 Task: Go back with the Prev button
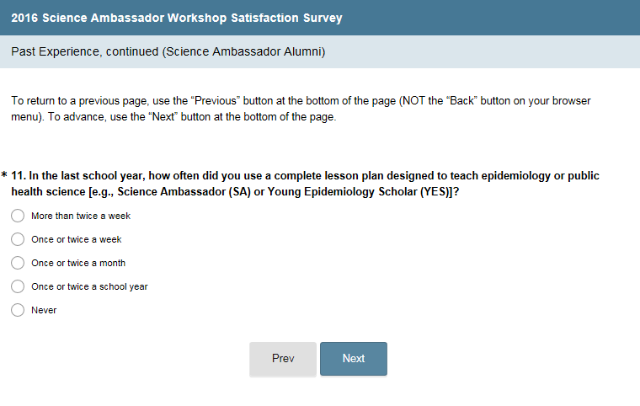coord(283,359)
